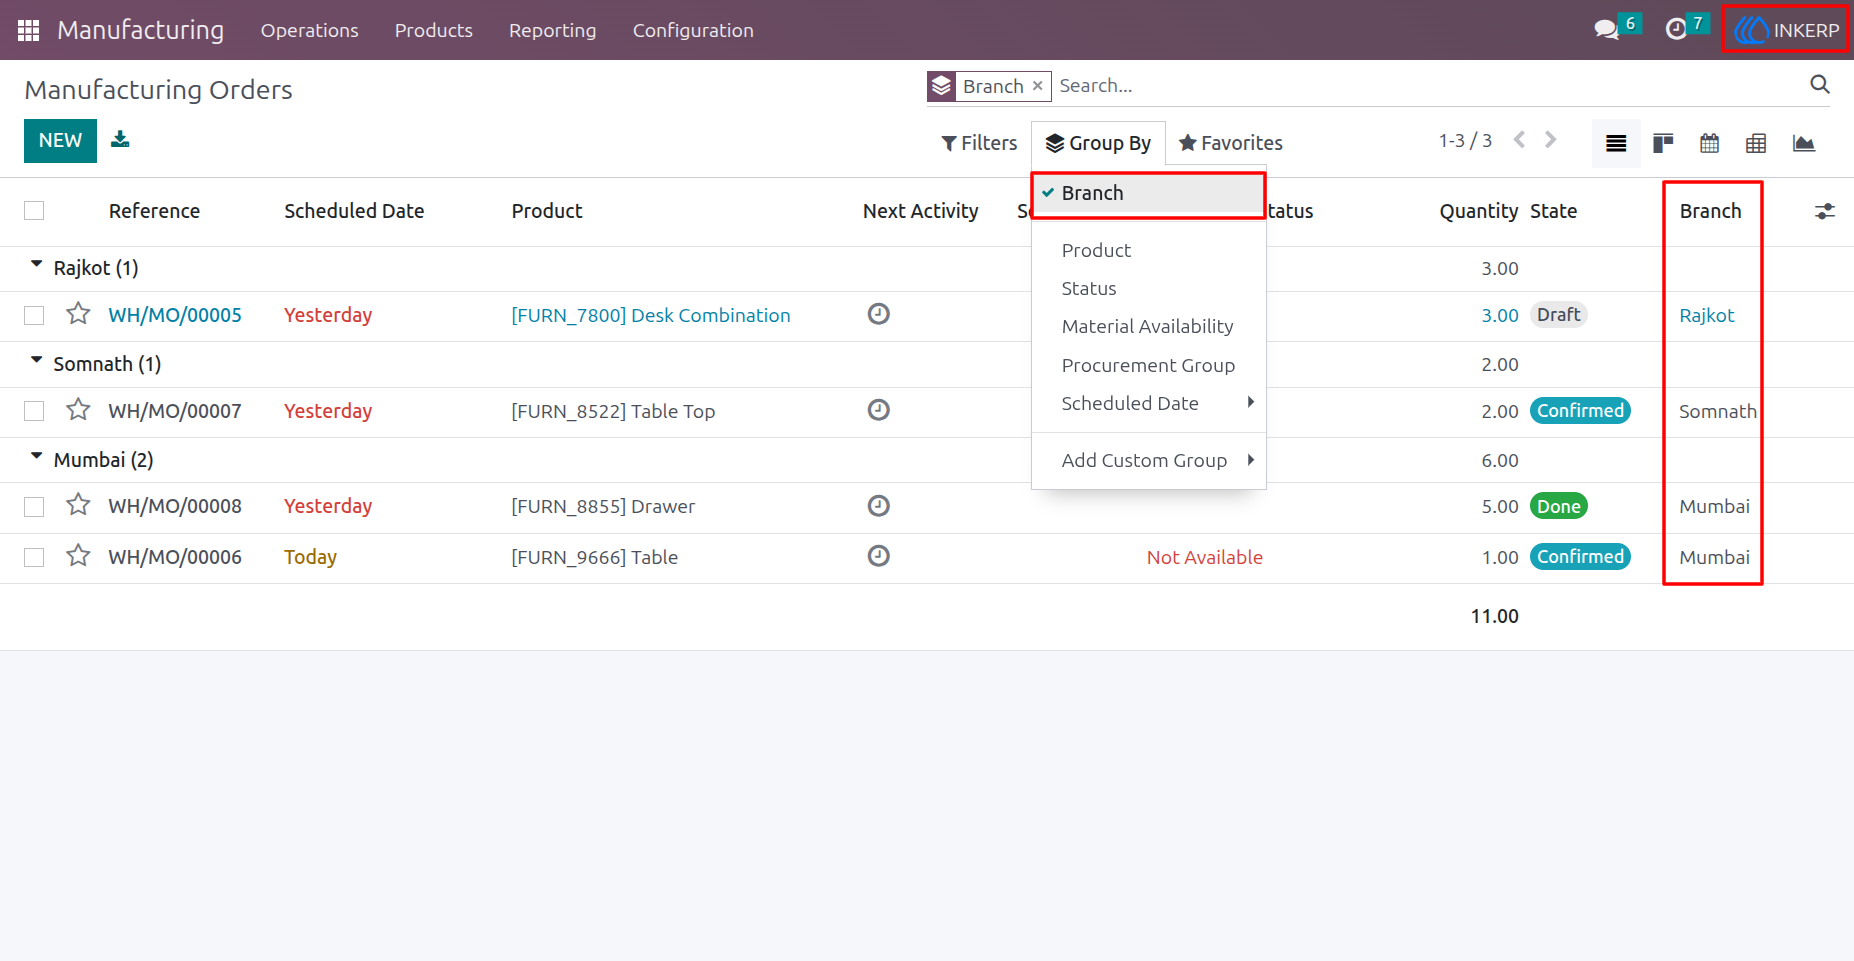Open activity clock for WH/MO/00008
Viewport: 1854px width, 961px height.
point(879,506)
